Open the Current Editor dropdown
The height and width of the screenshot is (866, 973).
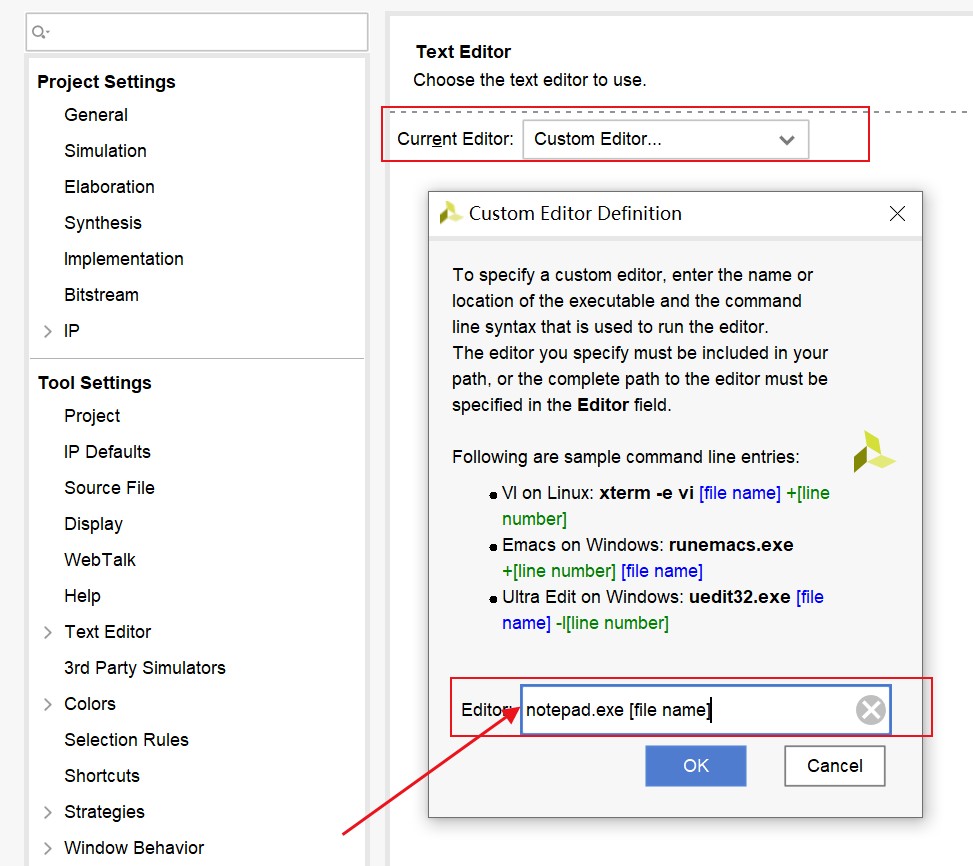pyautogui.click(x=665, y=140)
